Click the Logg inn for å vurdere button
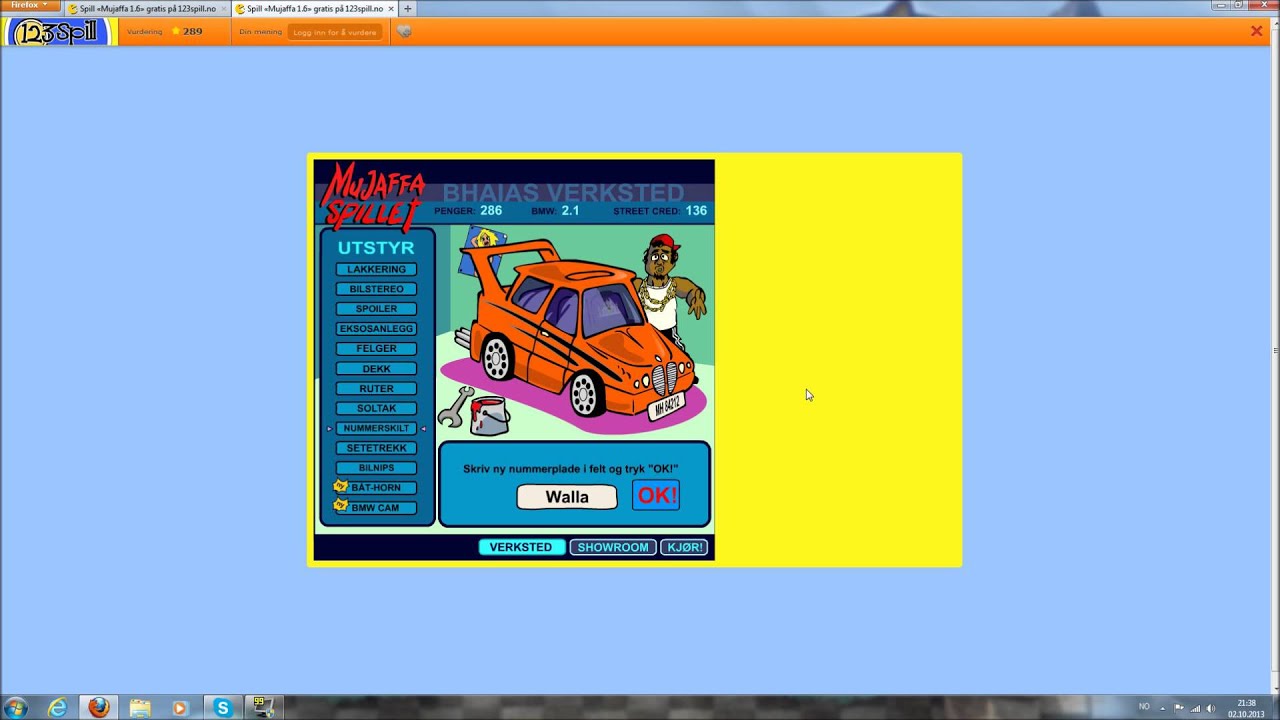This screenshot has height=720, width=1280. (x=335, y=32)
